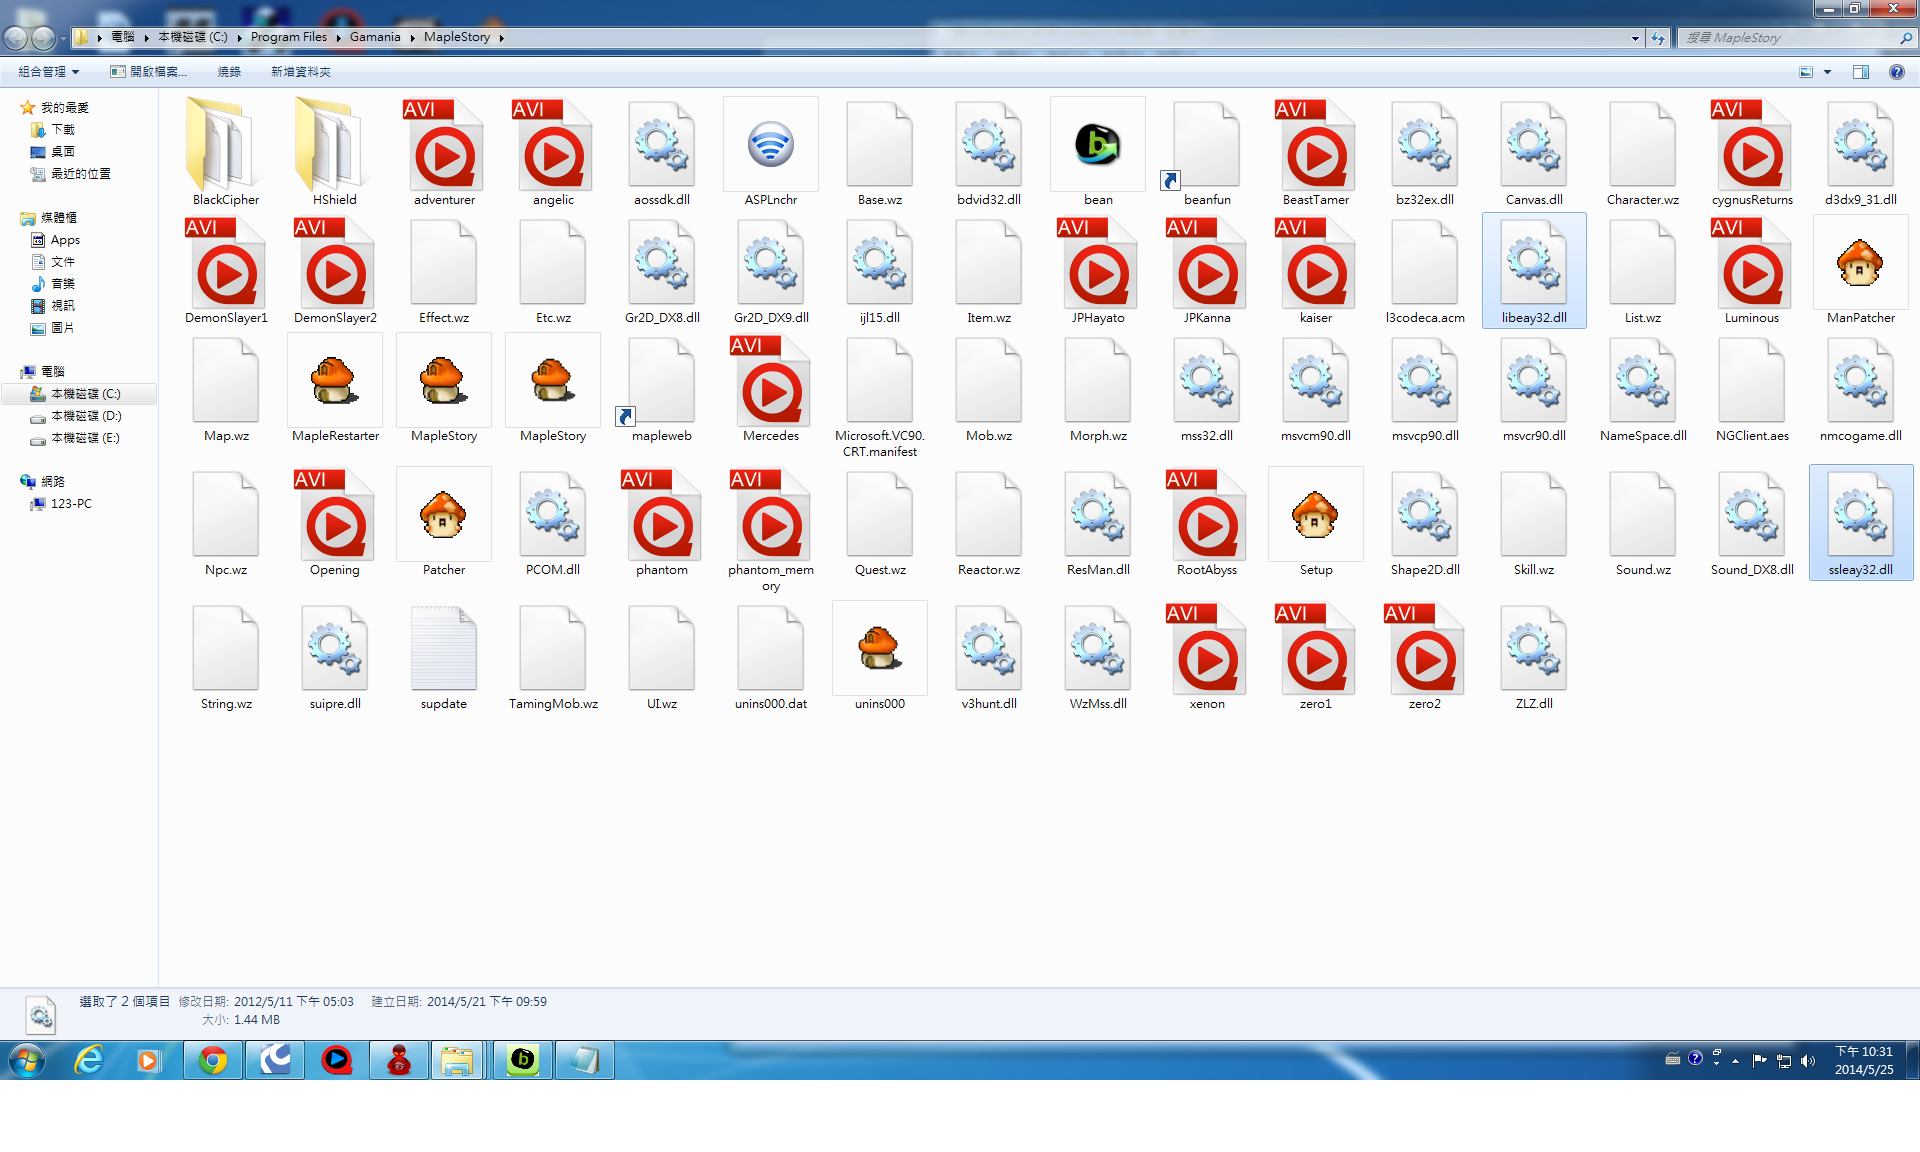Go back with the navigation arrow

pyautogui.click(x=15, y=38)
